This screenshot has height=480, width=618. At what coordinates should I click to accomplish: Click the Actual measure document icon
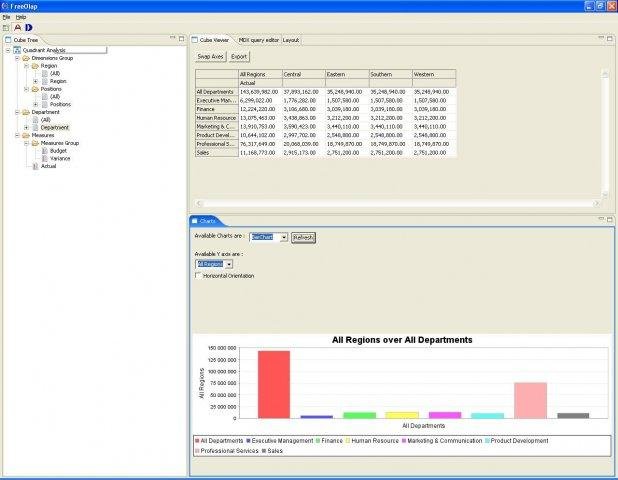35,166
